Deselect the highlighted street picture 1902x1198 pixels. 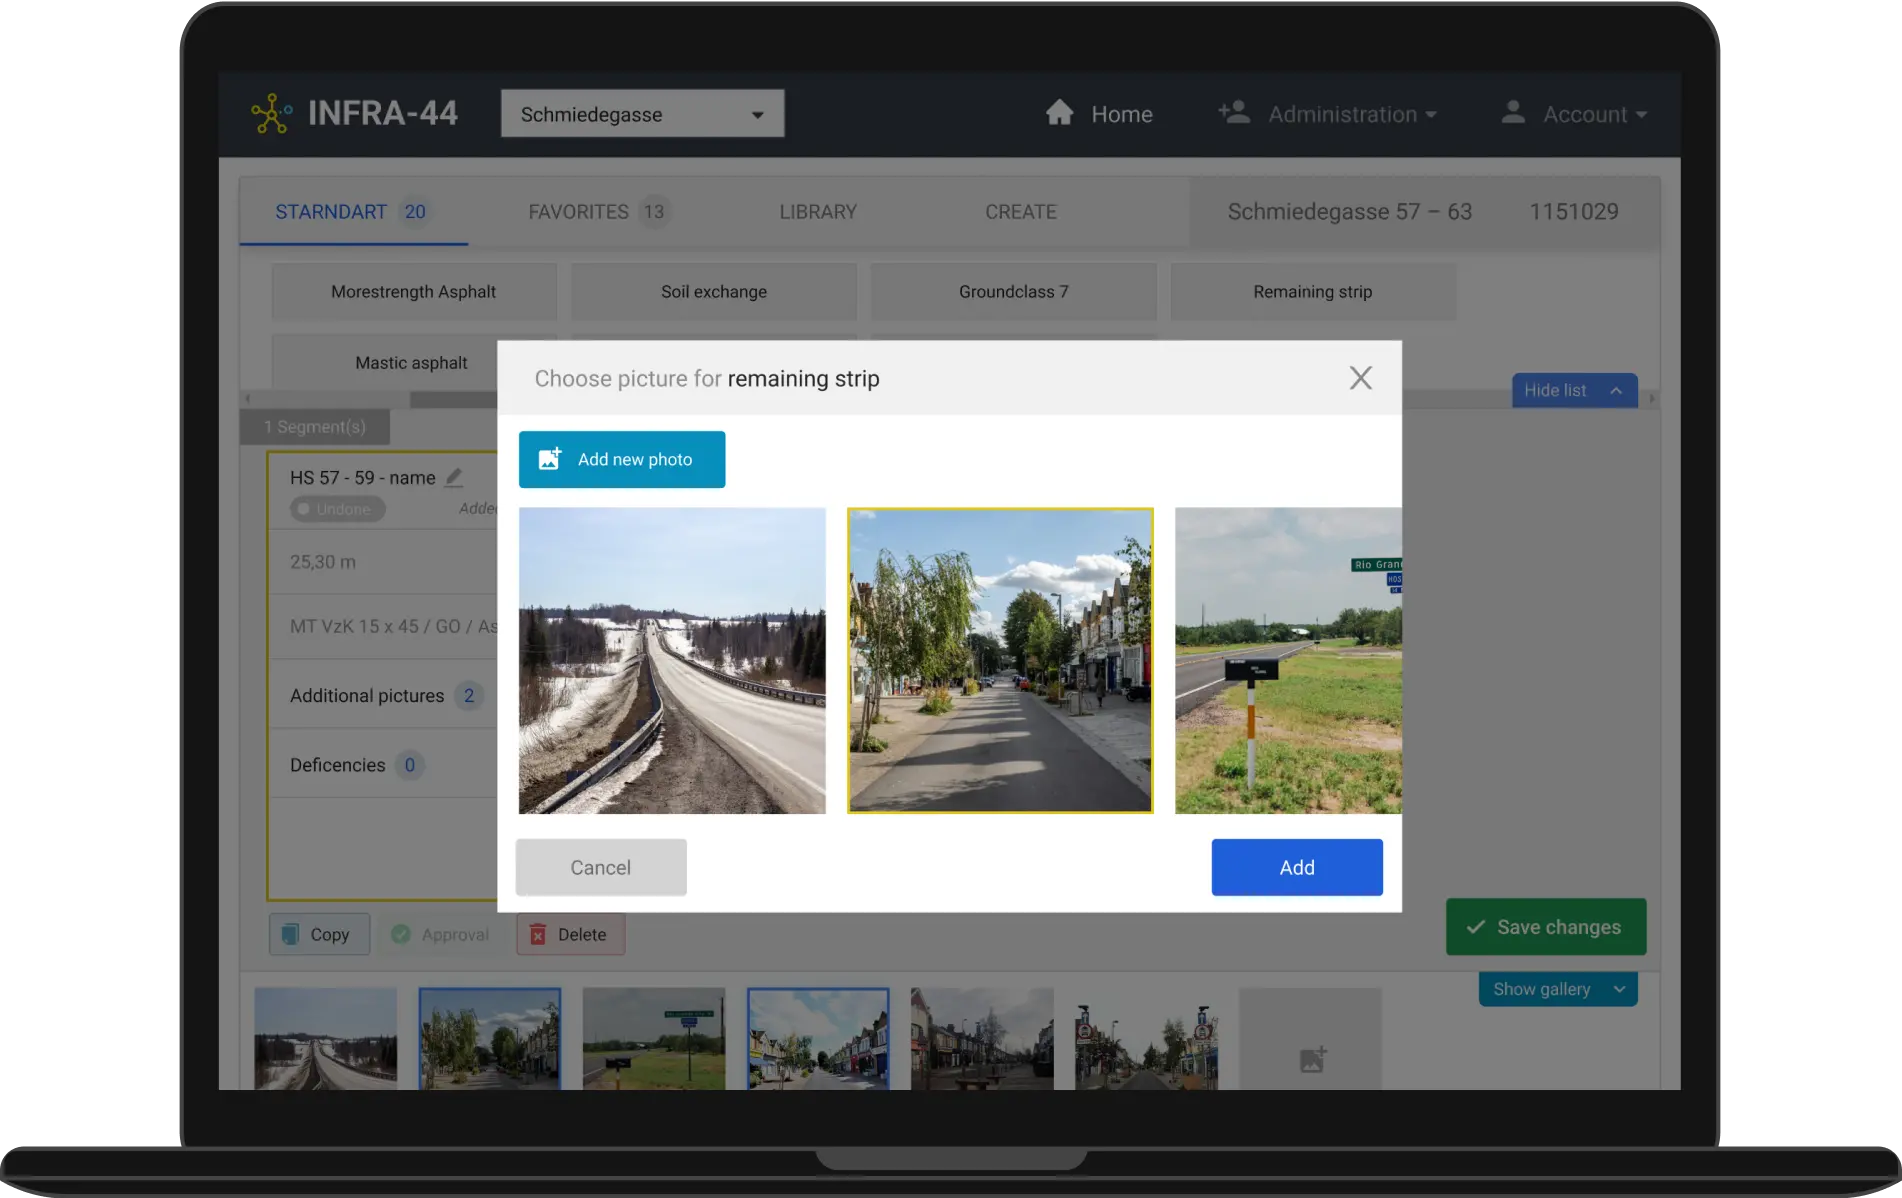coord(999,660)
